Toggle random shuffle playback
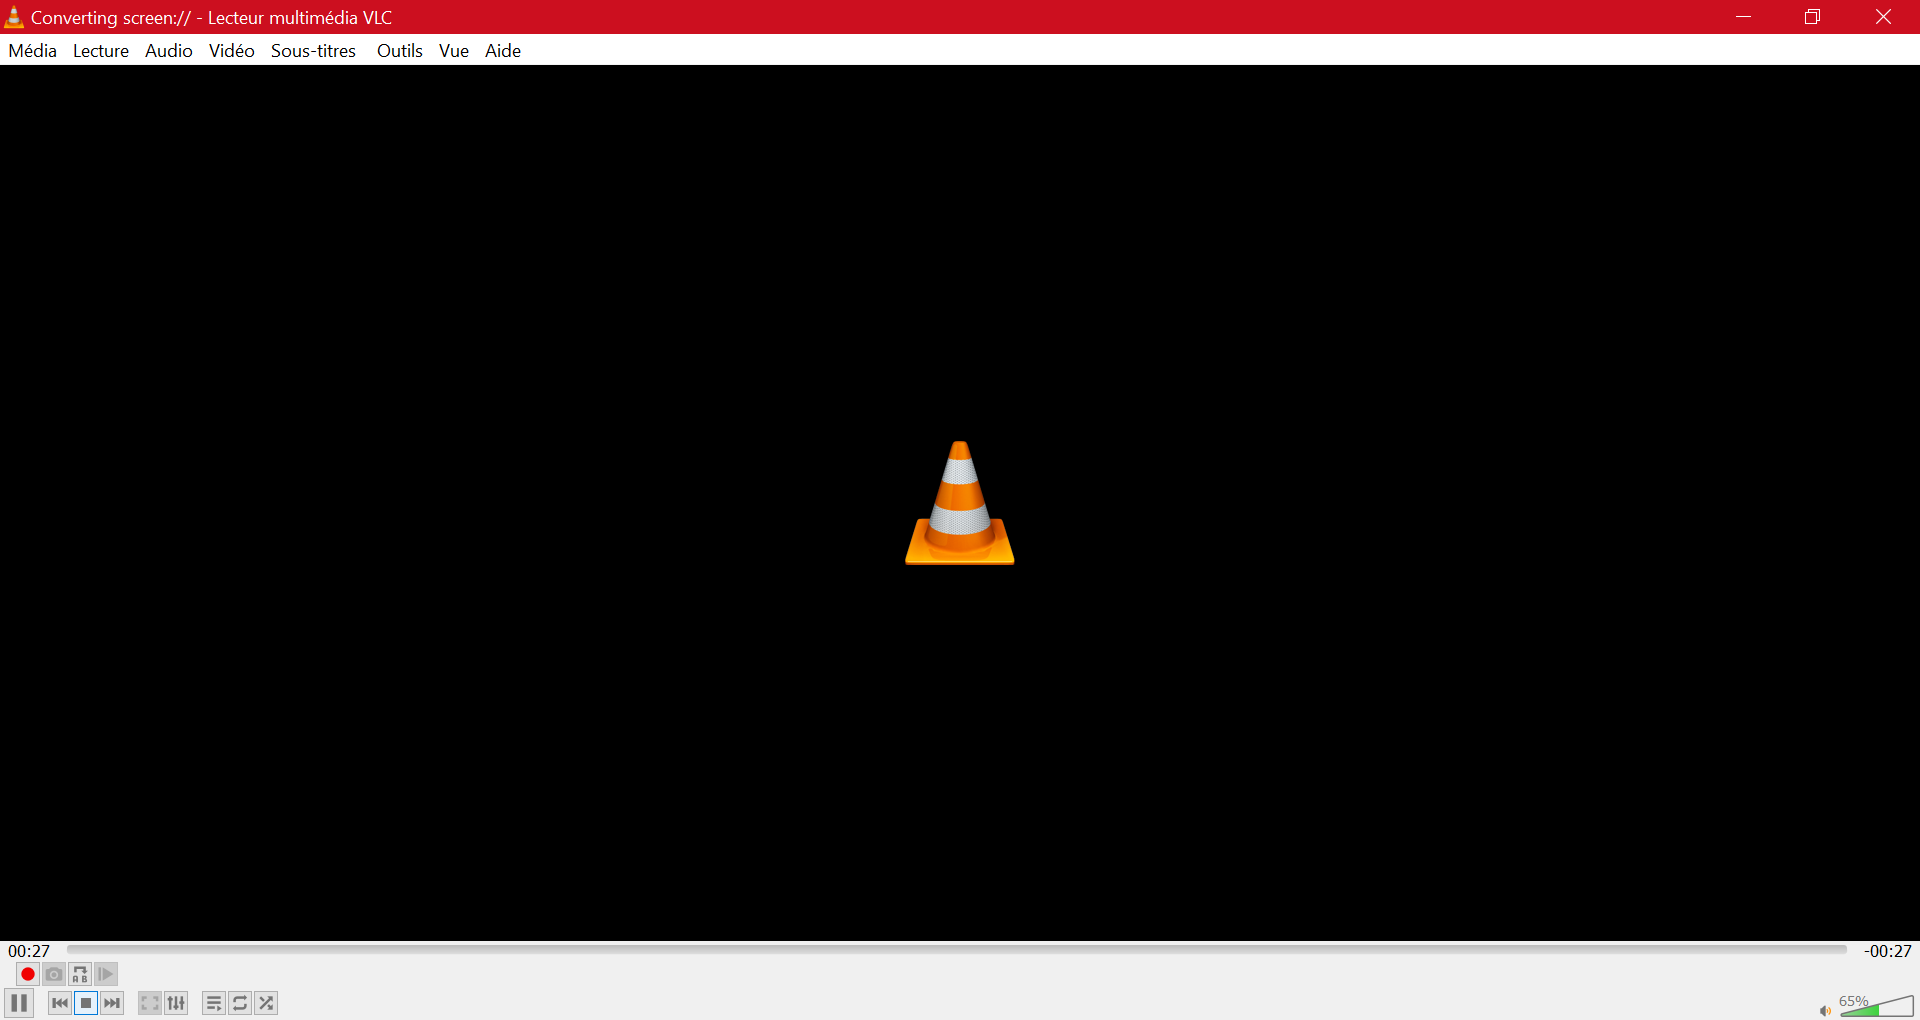The image size is (1920, 1020). (266, 1003)
